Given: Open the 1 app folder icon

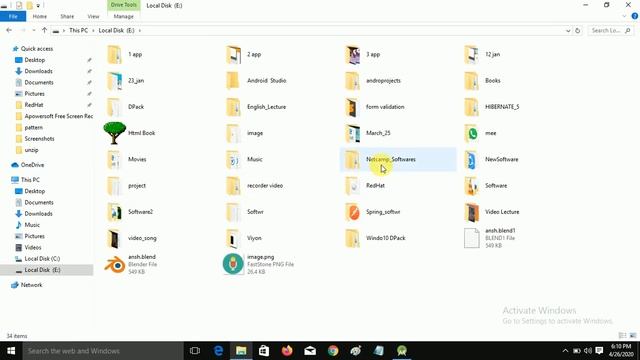Looking at the screenshot, I should coord(114,55).
